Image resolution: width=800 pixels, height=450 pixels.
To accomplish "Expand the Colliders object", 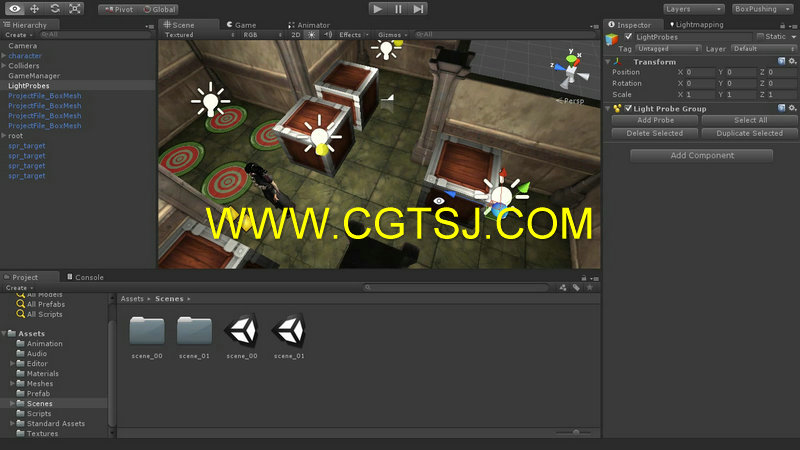I will [4, 66].
